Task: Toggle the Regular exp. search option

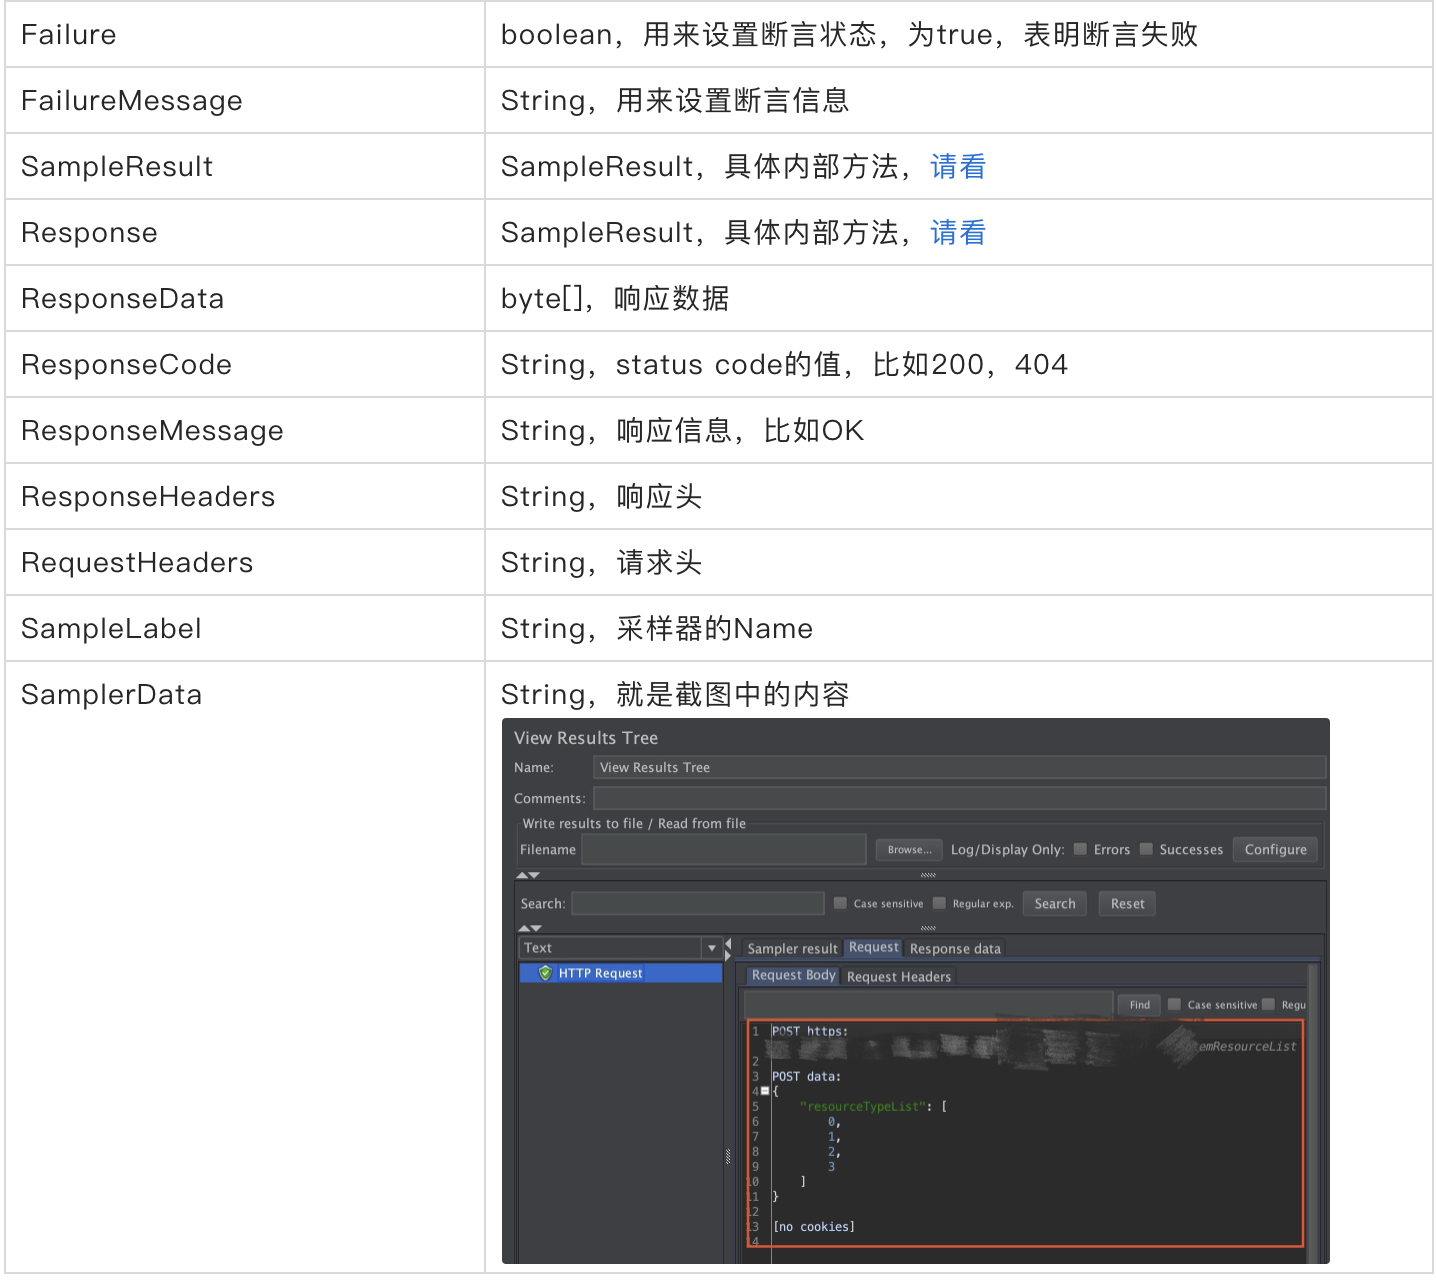Action: [x=939, y=902]
